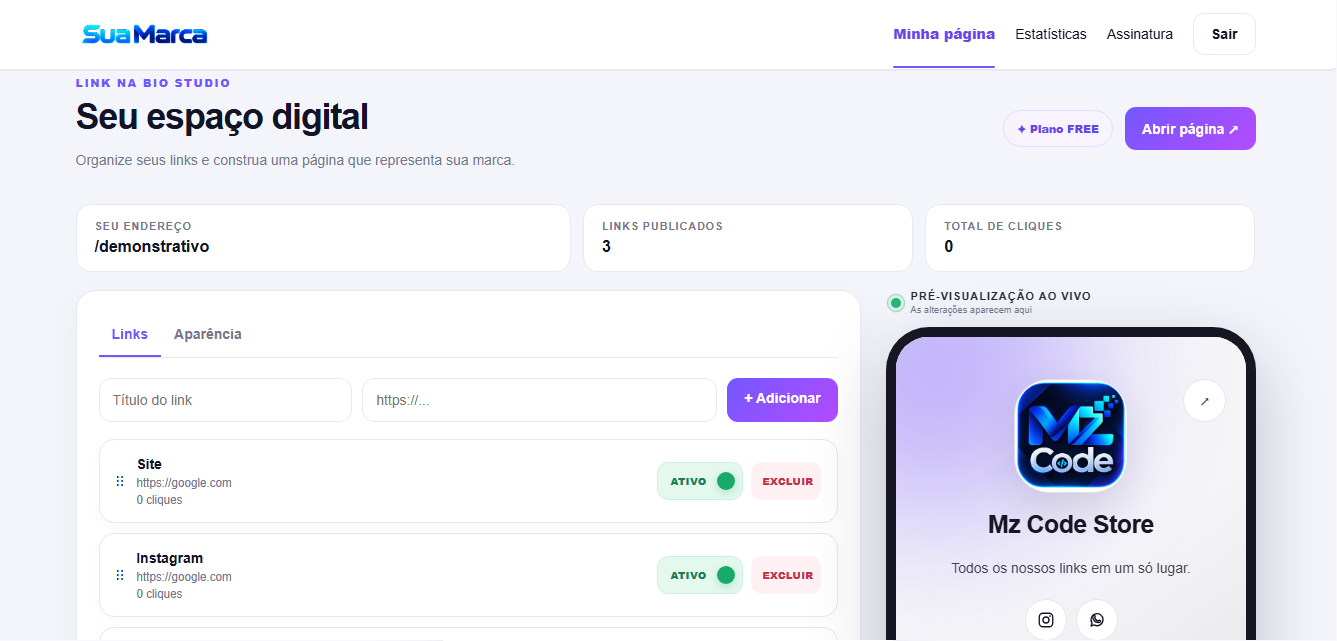Screen dimensions: 1337x641
Task: Switch to the Links tab
Action: point(130,334)
